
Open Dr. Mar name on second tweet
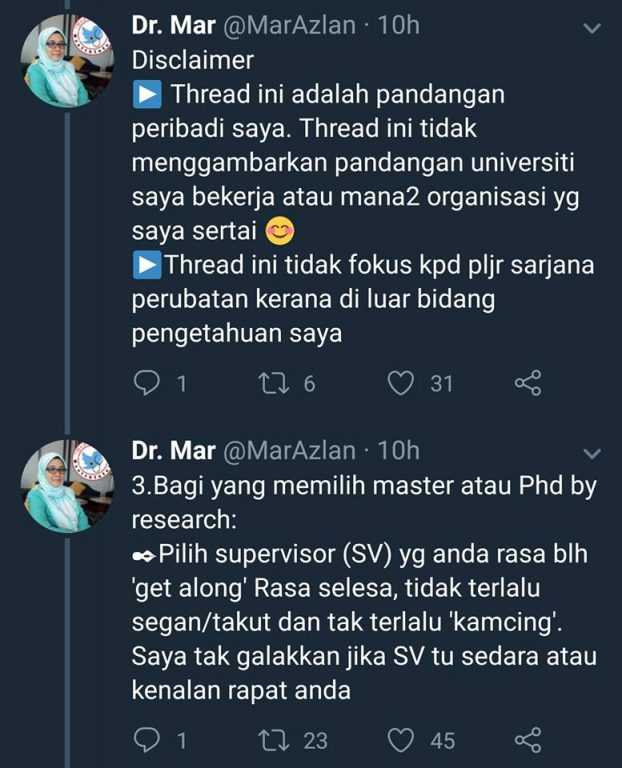coord(173,451)
